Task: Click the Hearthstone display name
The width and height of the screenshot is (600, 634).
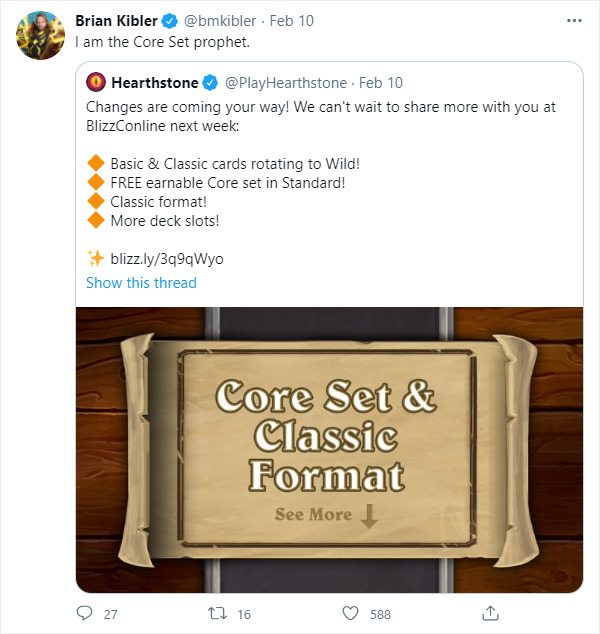Action: 155,82
